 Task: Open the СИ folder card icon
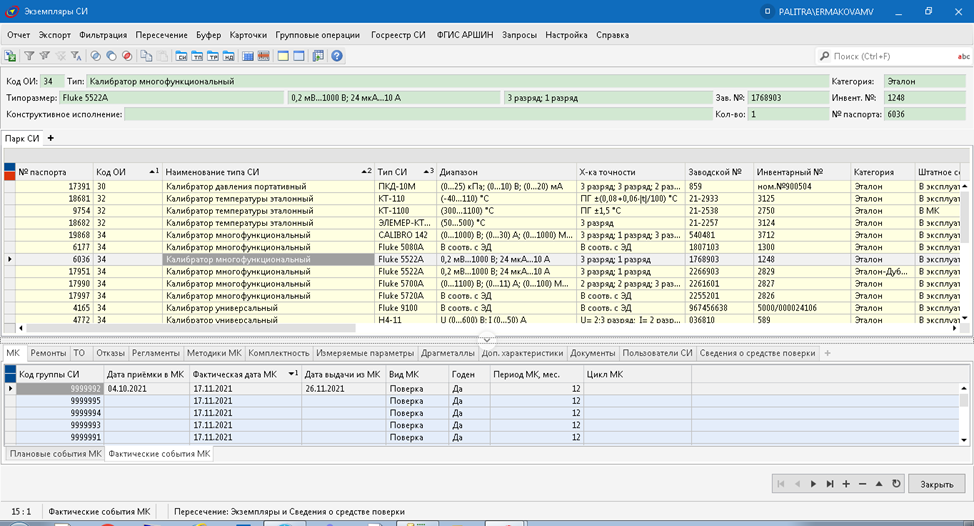(181, 56)
